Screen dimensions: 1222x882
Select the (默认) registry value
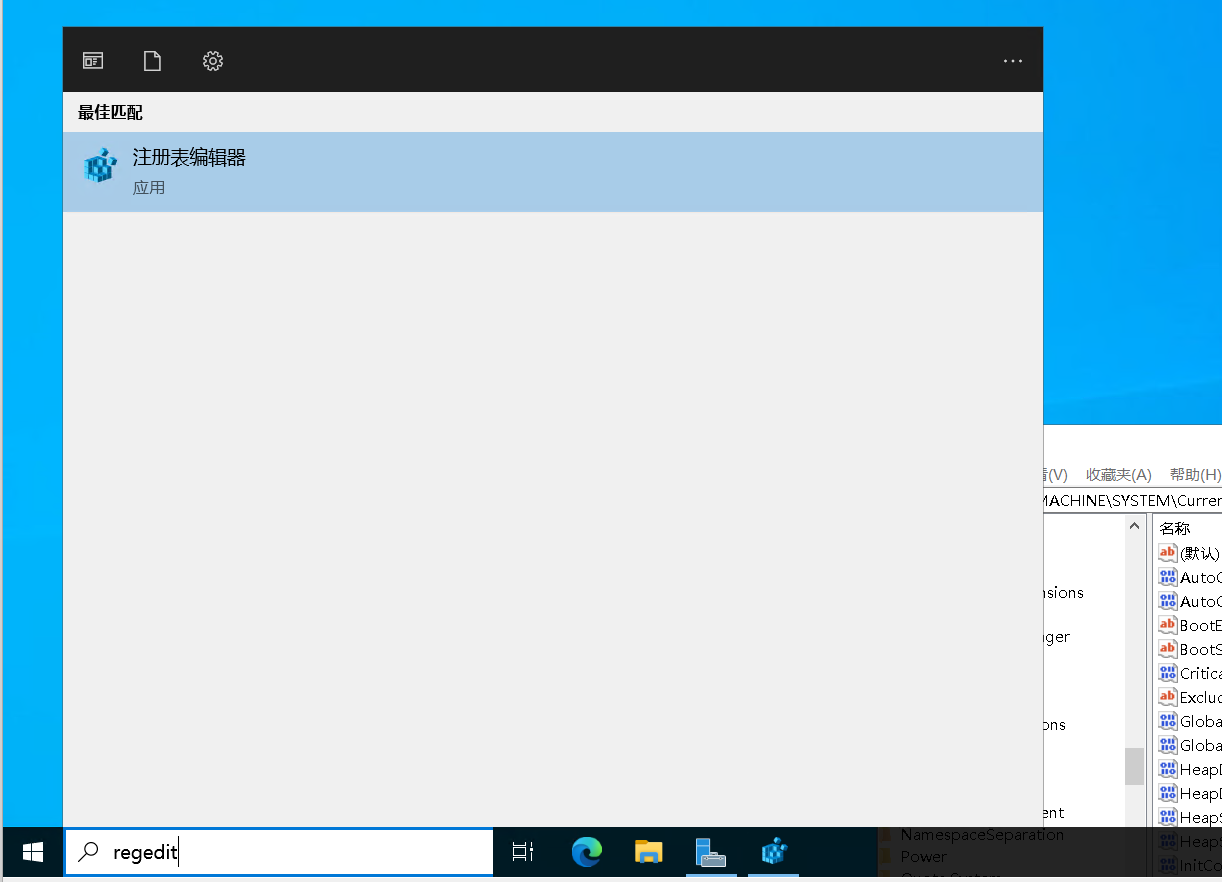pos(1198,553)
